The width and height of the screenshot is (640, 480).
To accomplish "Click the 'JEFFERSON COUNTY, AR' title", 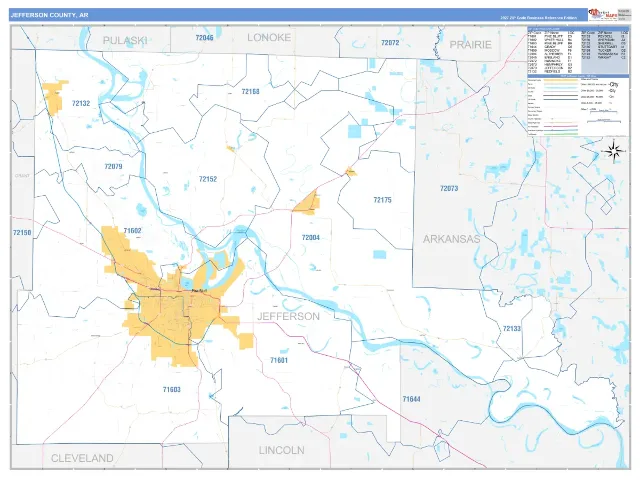I will click(x=49, y=15).
